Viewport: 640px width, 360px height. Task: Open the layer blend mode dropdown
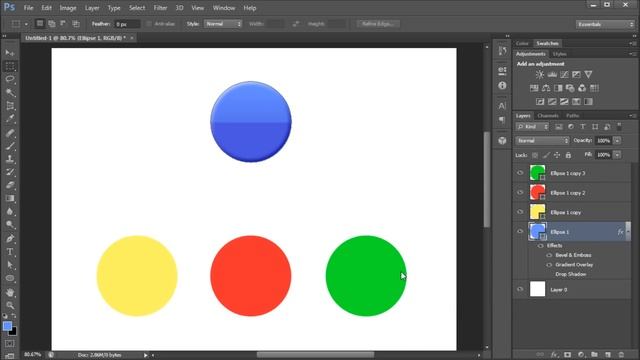(542, 140)
